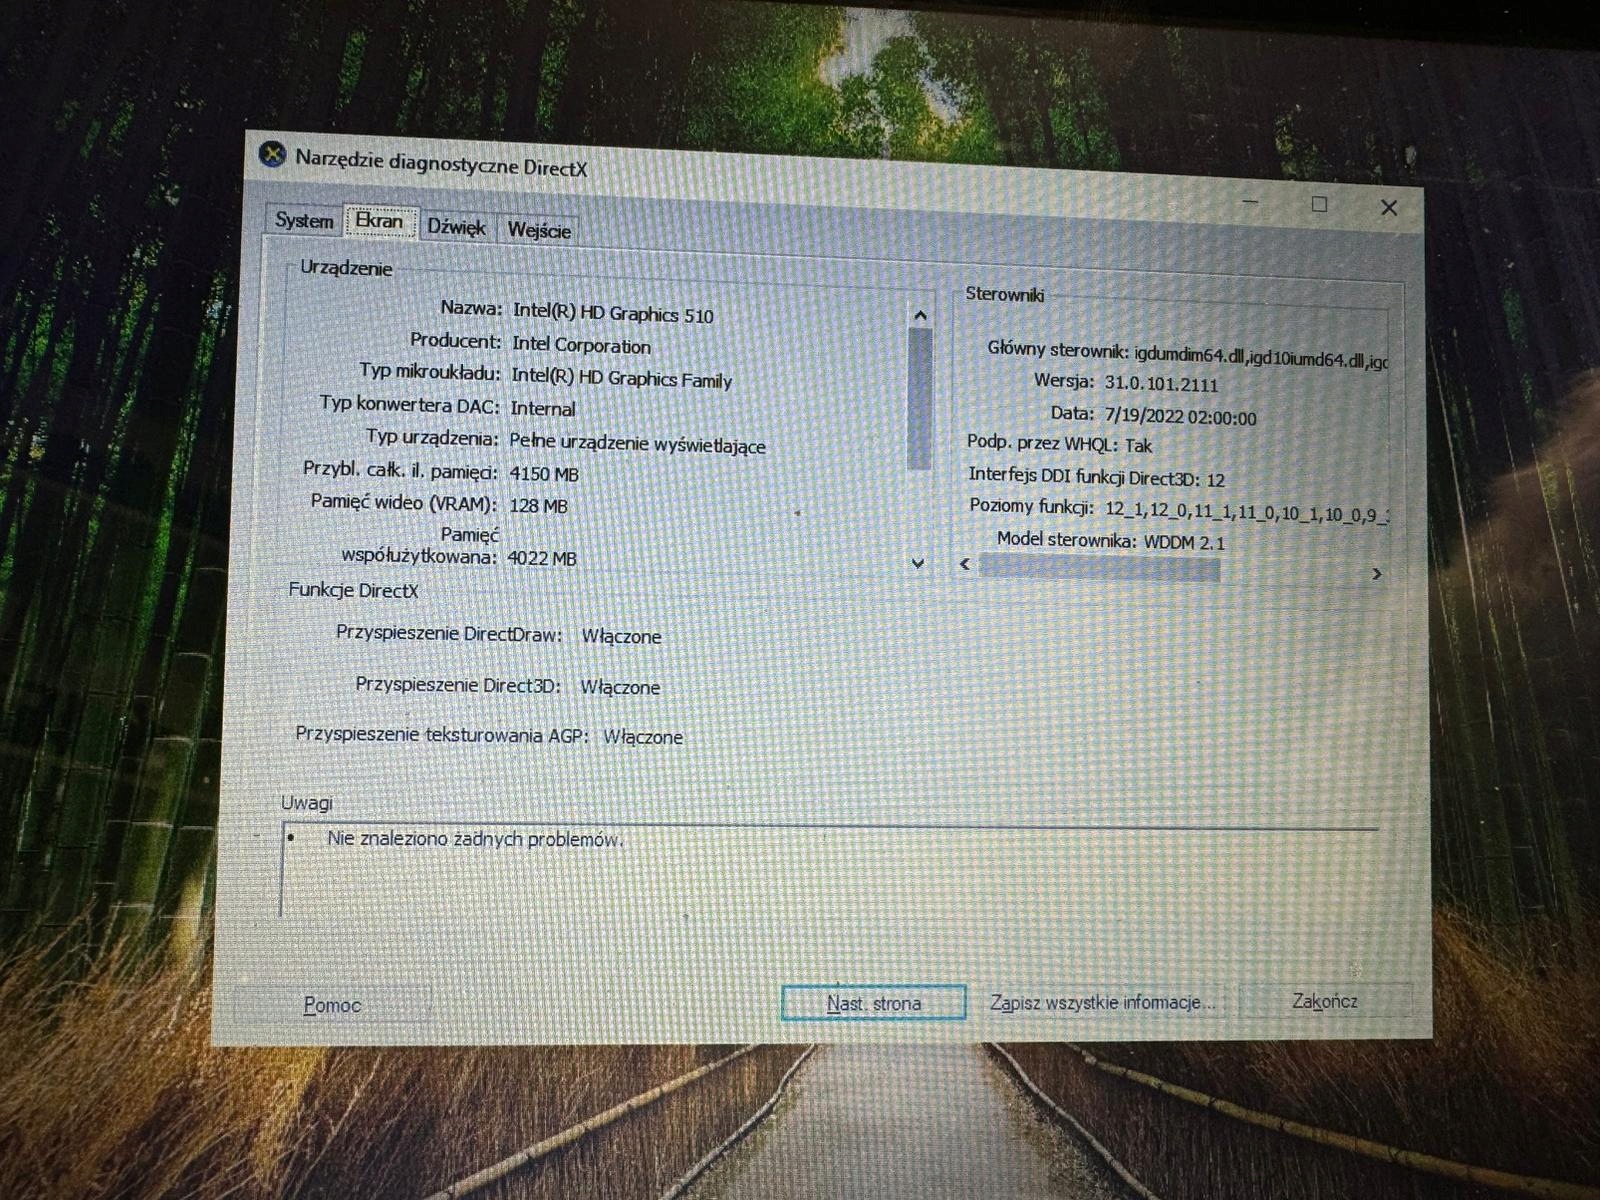
Task: Go to next page with Nast. strona
Action: (x=873, y=1003)
